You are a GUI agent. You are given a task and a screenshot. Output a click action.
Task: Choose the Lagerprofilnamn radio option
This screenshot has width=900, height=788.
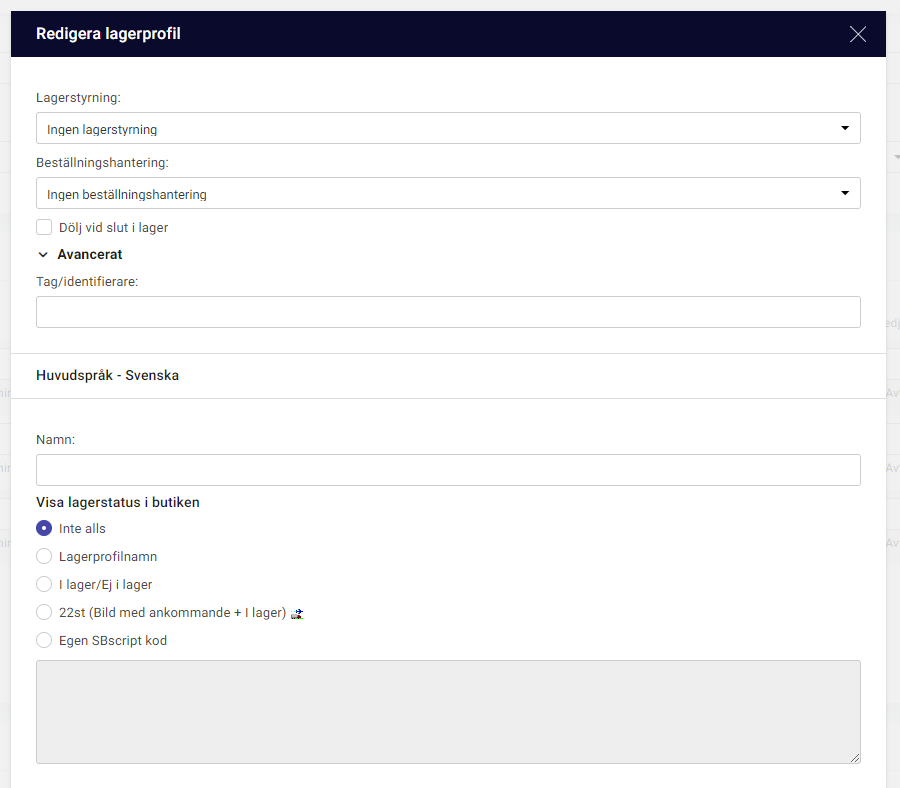coord(44,556)
